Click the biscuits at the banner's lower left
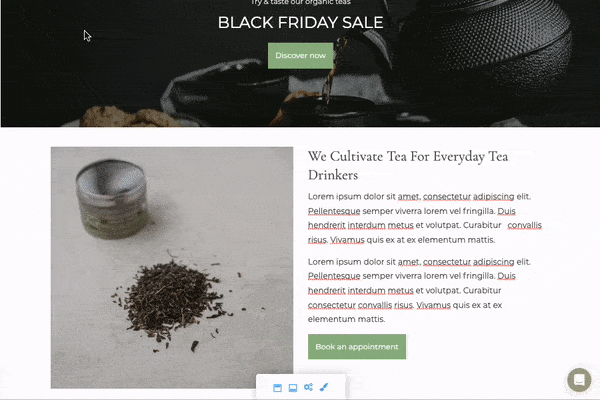Image resolution: width=600 pixels, height=400 pixels. [126, 117]
